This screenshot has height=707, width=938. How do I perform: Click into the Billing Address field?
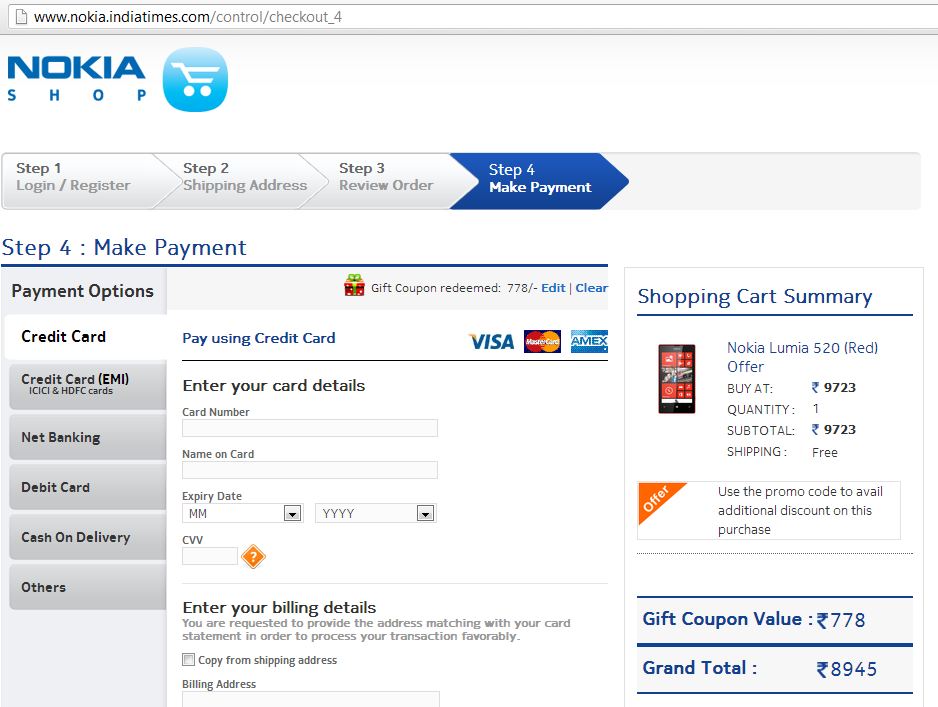coord(311,699)
